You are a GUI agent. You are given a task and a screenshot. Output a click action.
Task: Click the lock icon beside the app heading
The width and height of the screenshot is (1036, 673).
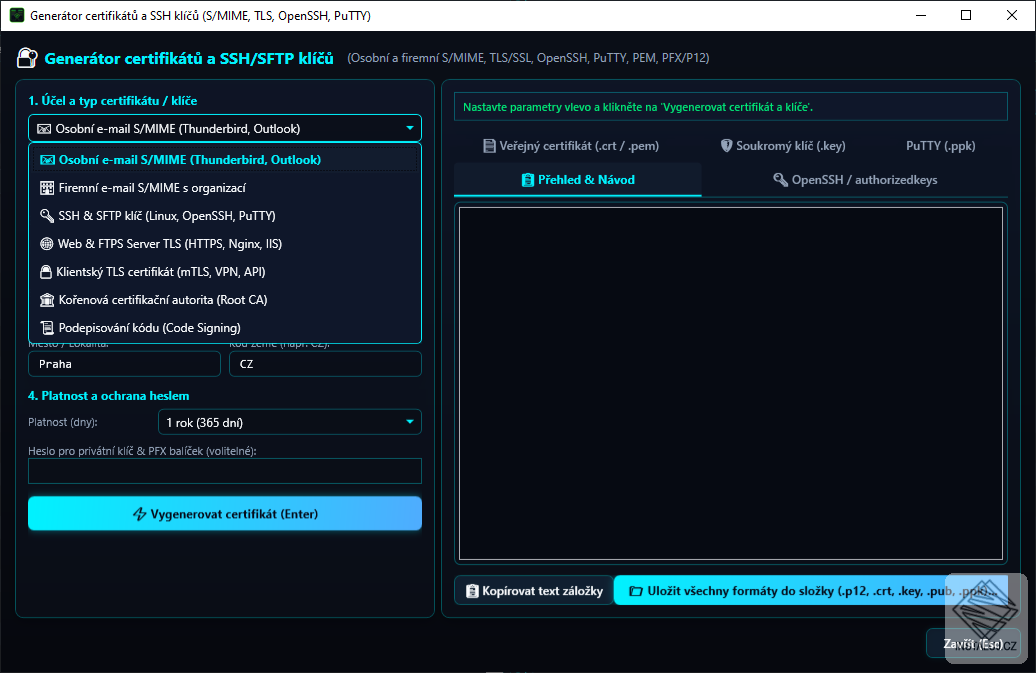pos(27,58)
